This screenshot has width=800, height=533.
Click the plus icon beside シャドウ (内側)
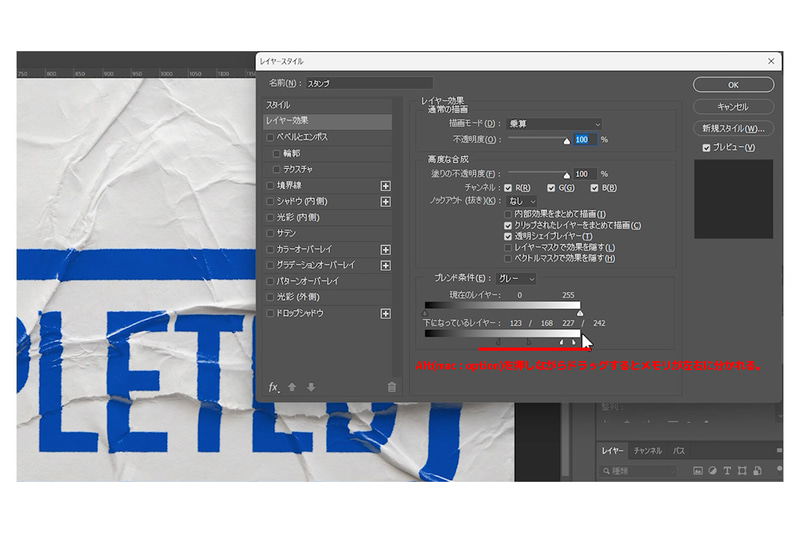click(385, 202)
